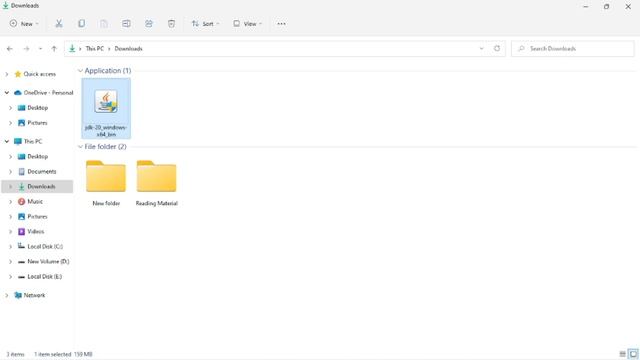Select the jdk-20 windows installer file

tap(106, 109)
